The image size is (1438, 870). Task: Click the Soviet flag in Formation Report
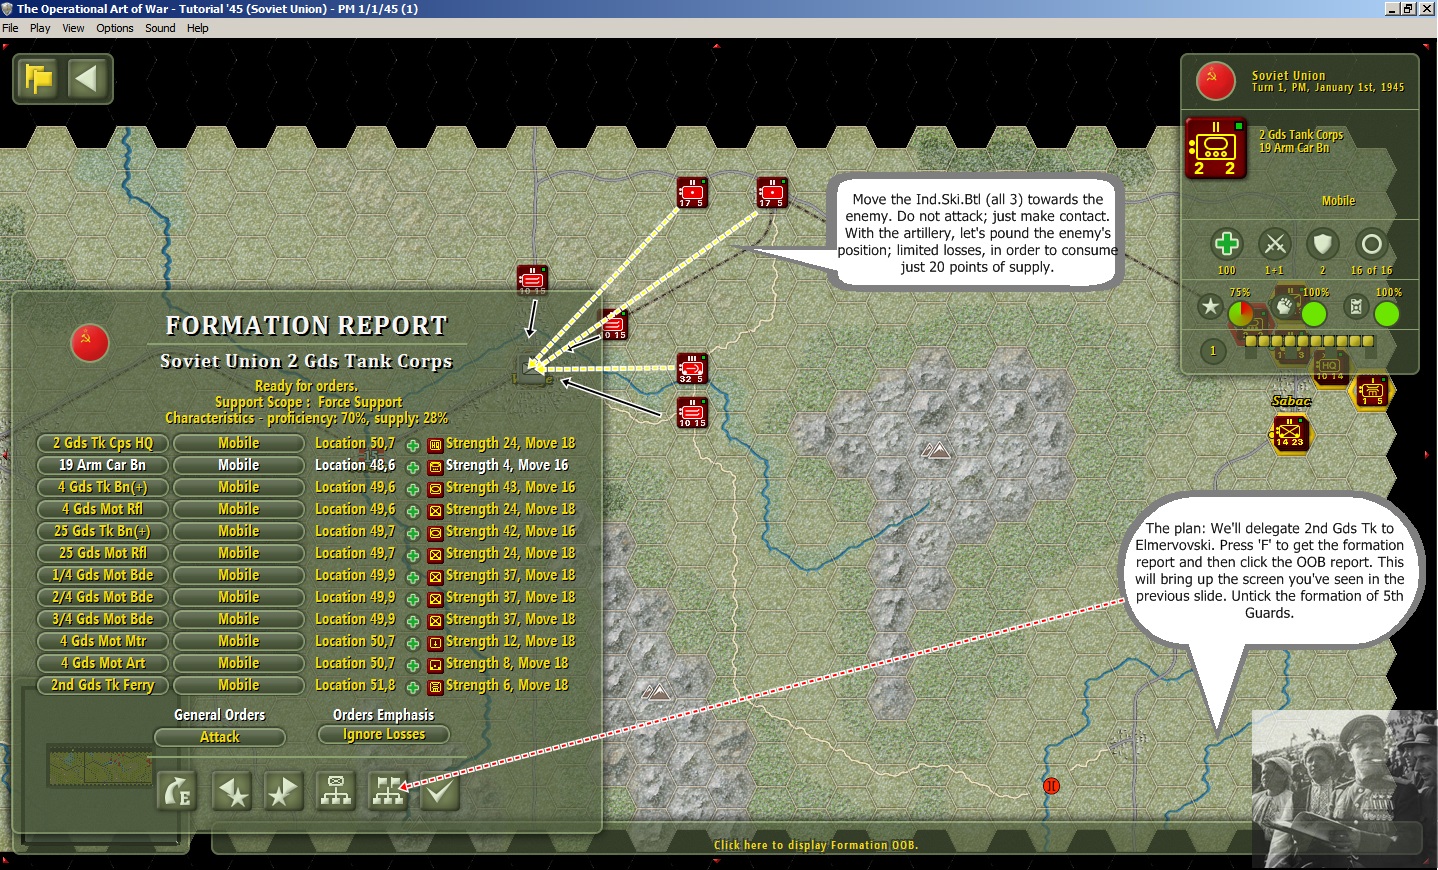click(x=89, y=343)
